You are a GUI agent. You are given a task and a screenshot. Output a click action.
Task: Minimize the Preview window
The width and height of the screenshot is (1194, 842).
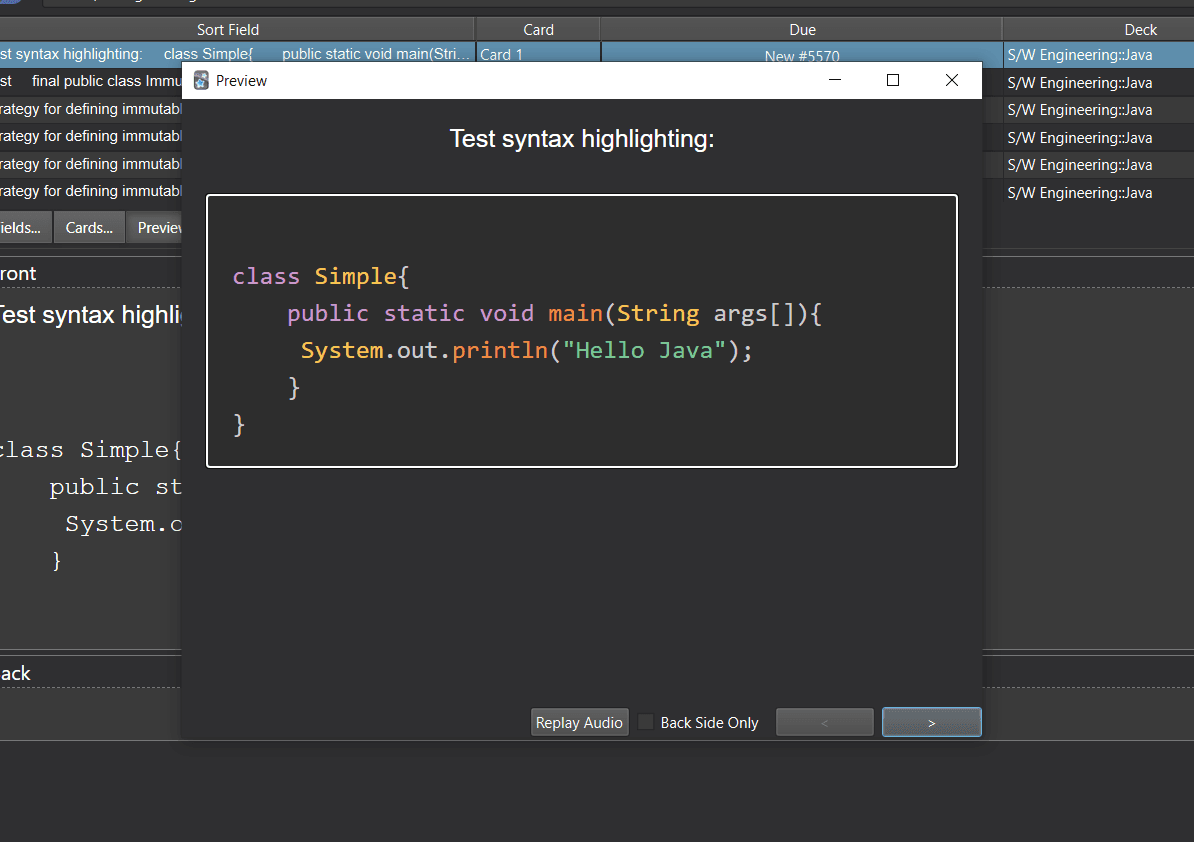click(x=835, y=80)
